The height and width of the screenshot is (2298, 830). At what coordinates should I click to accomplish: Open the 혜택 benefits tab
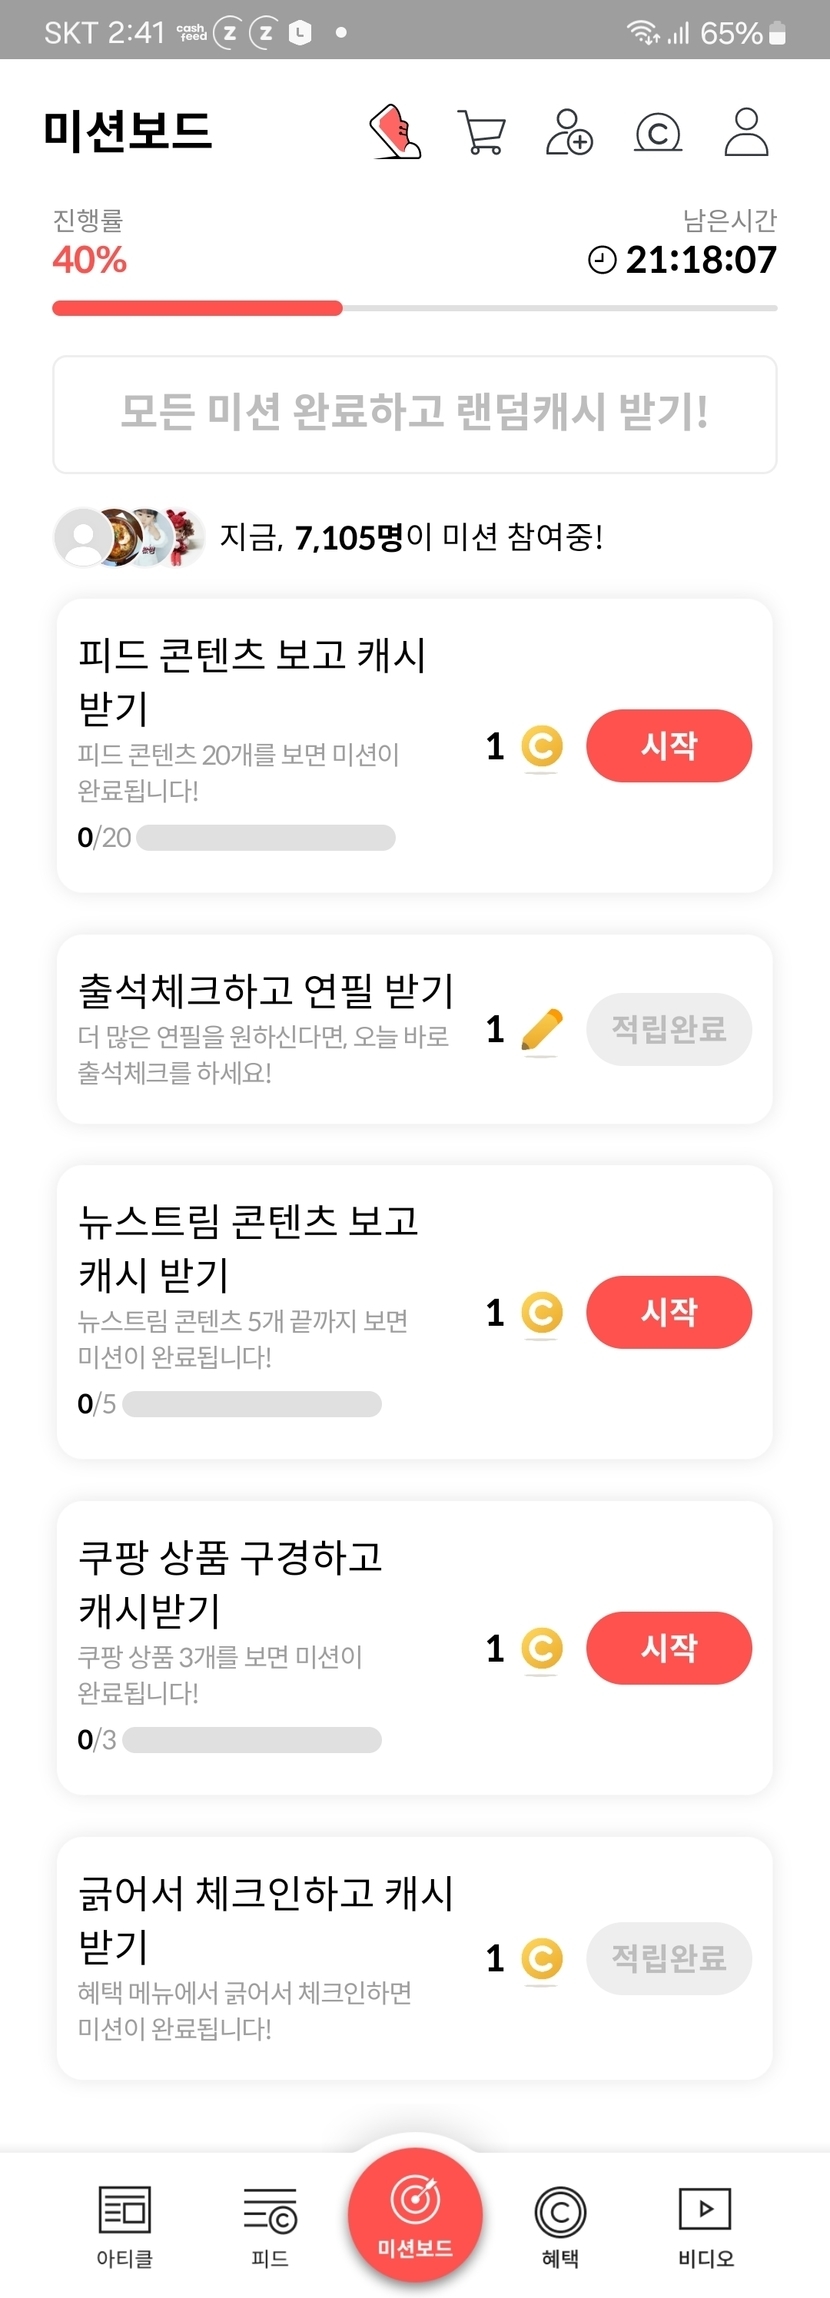click(560, 2224)
